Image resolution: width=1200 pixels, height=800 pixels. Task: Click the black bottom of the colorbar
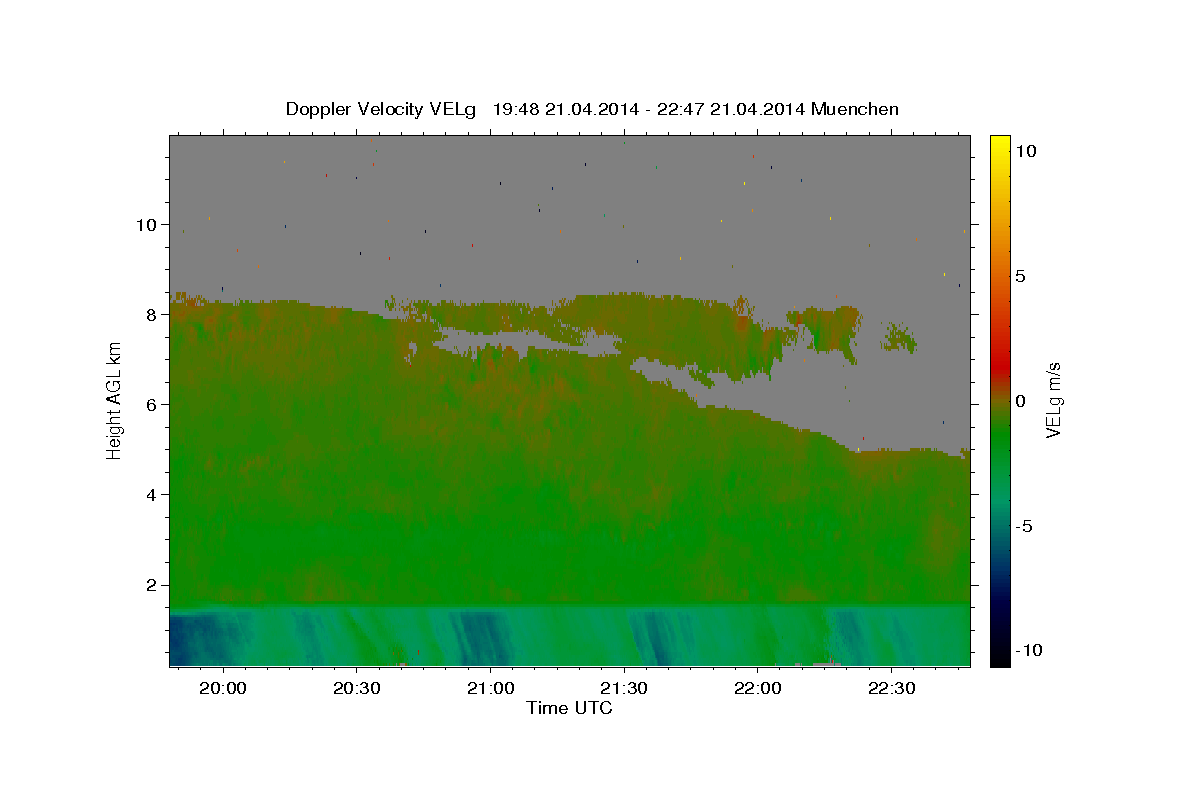(x=999, y=657)
